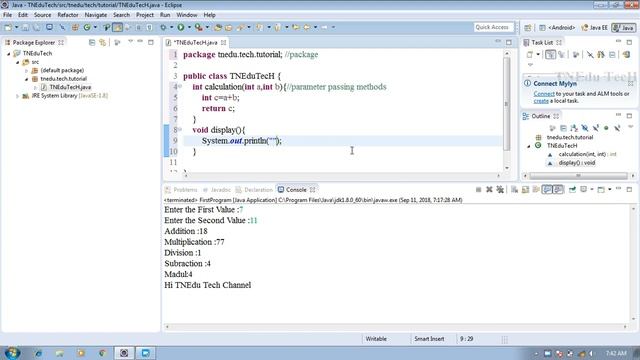Click the Pin Console icon

(x=572, y=190)
